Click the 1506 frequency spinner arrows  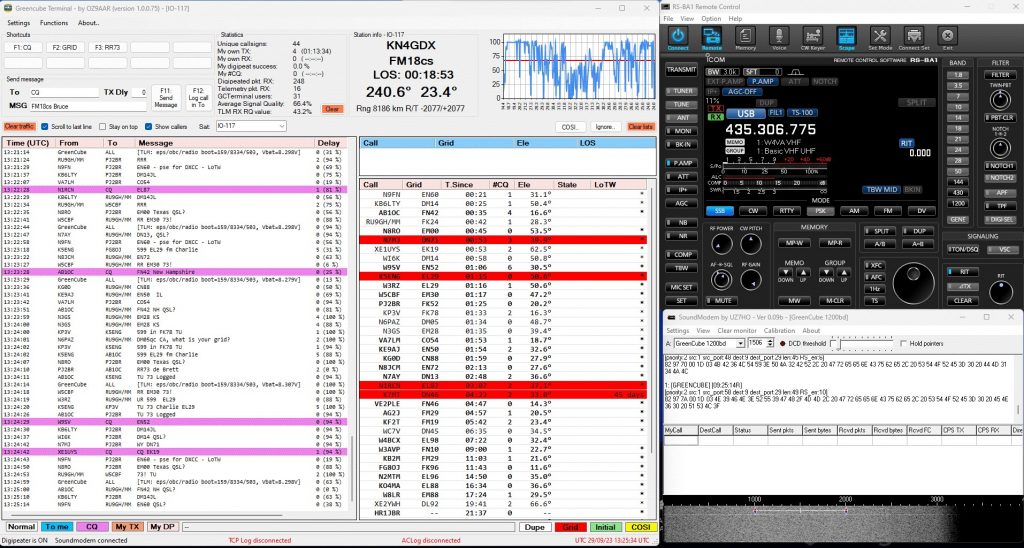771,343
